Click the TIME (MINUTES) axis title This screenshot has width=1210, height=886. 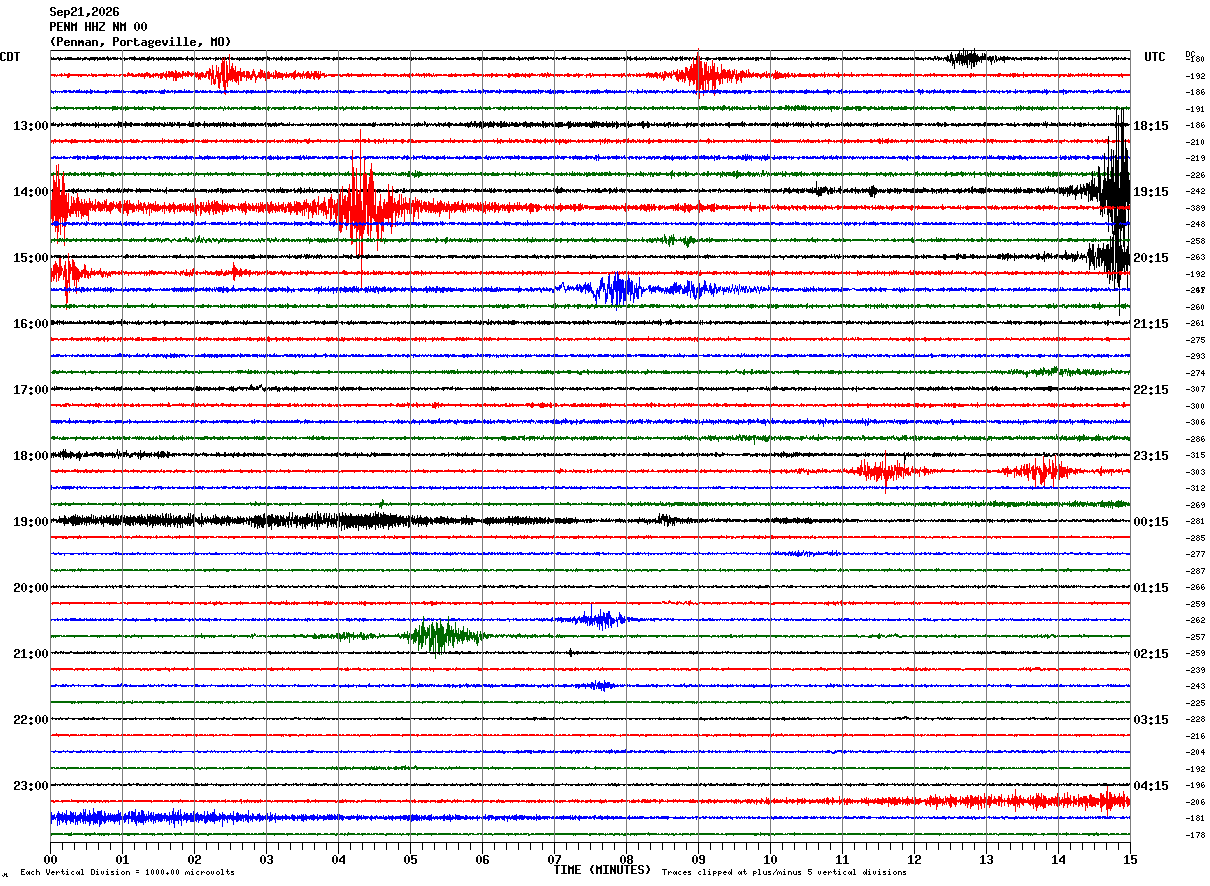[x=602, y=870]
